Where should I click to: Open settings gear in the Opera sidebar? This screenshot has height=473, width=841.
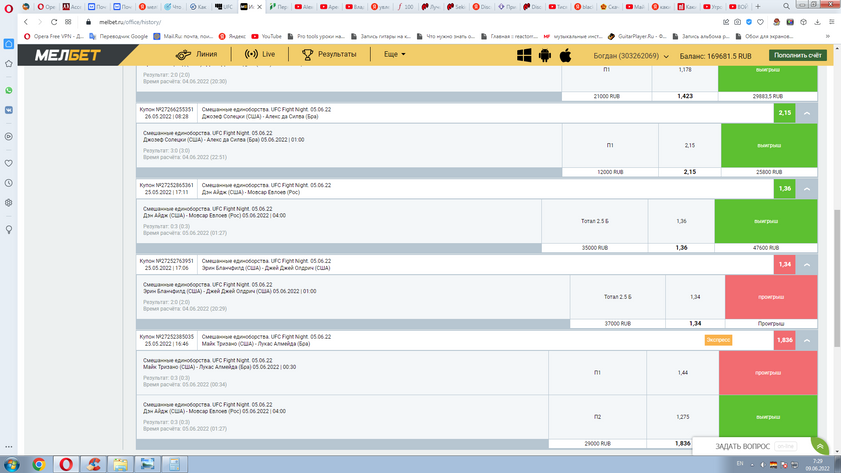[x=9, y=203]
